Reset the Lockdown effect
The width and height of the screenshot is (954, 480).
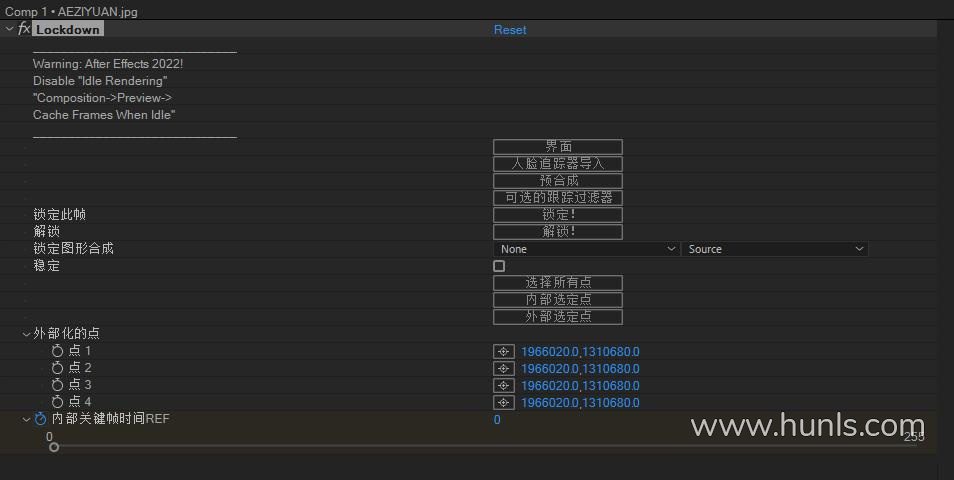click(x=510, y=30)
